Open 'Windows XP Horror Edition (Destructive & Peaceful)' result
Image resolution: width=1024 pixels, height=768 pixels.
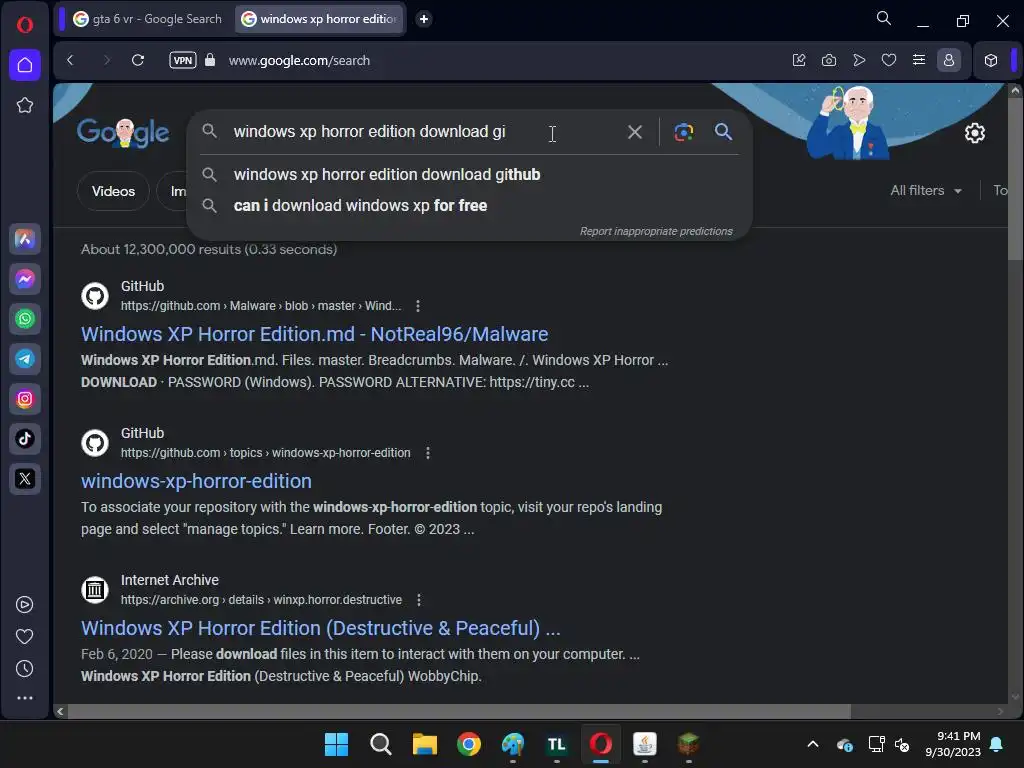pos(321,628)
